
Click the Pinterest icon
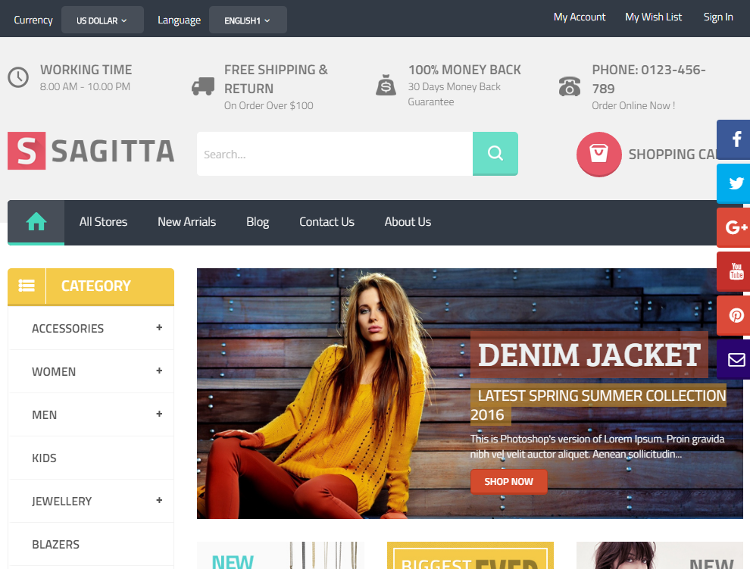click(734, 315)
